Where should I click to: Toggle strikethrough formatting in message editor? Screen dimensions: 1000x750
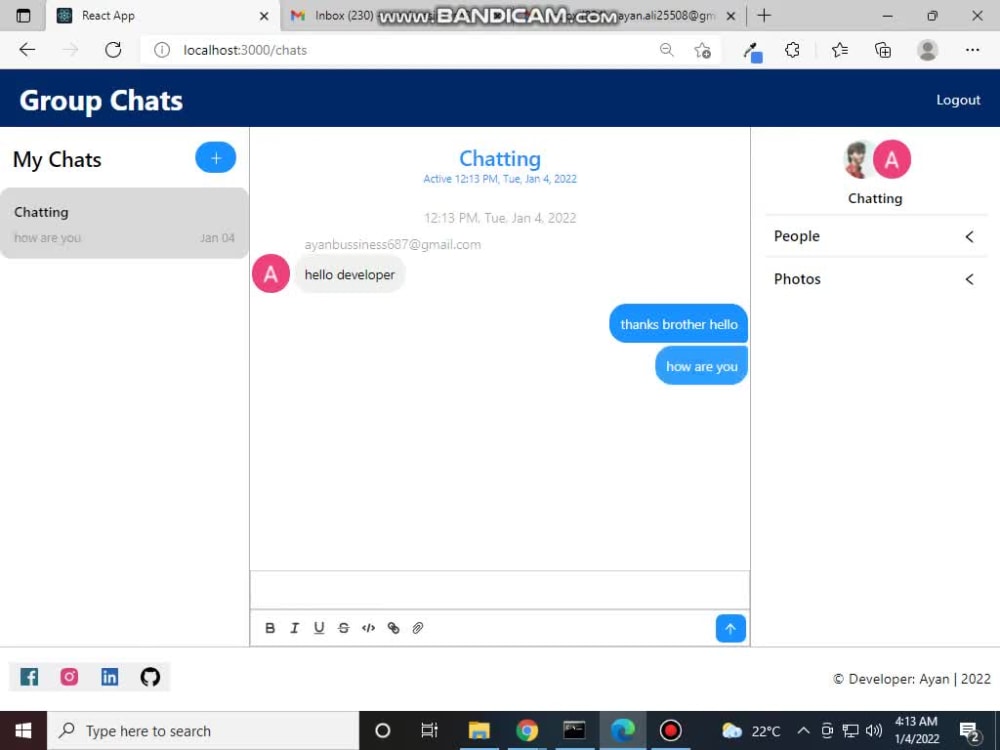343,628
